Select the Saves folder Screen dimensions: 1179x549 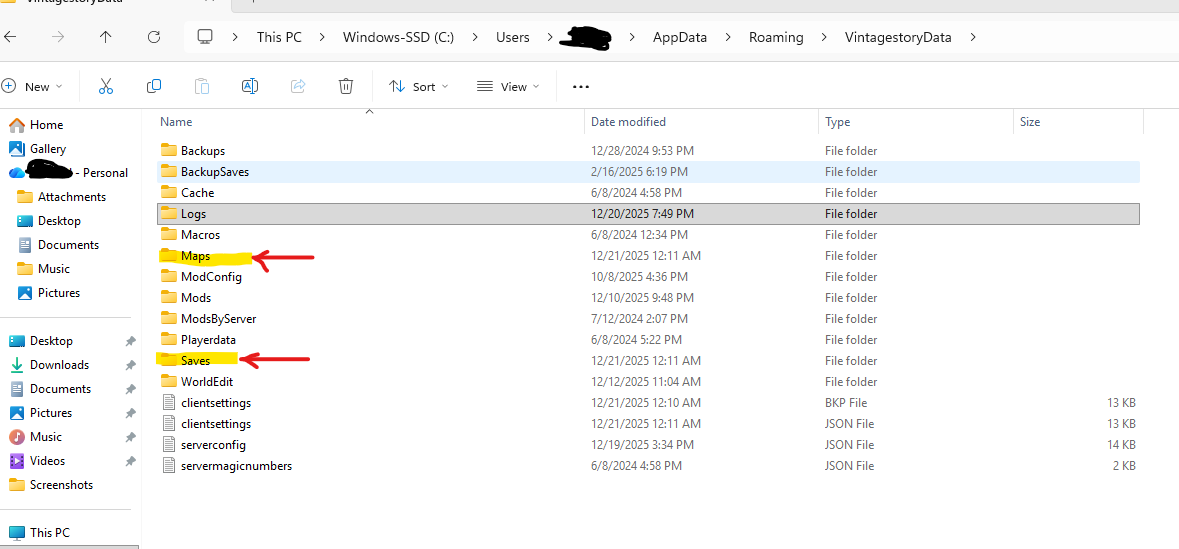(196, 360)
